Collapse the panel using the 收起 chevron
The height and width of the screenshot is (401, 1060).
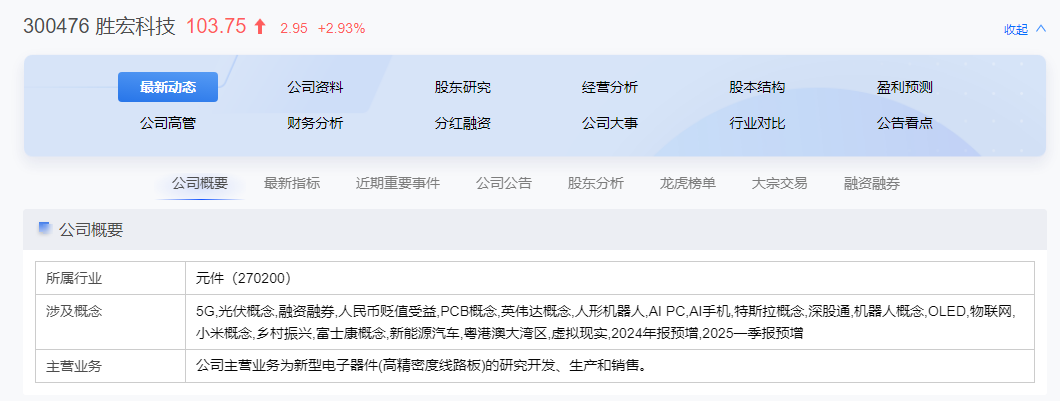tap(1040, 29)
